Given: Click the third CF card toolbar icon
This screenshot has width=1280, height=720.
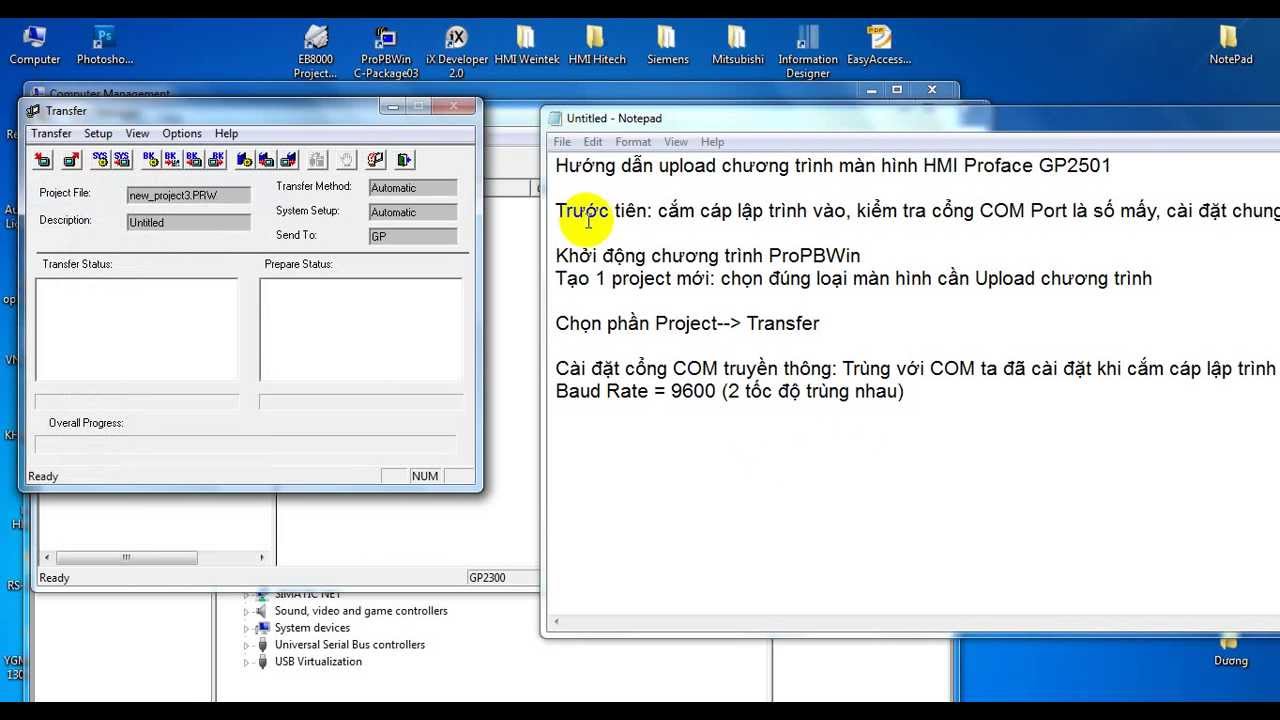Looking at the screenshot, I should 288,160.
